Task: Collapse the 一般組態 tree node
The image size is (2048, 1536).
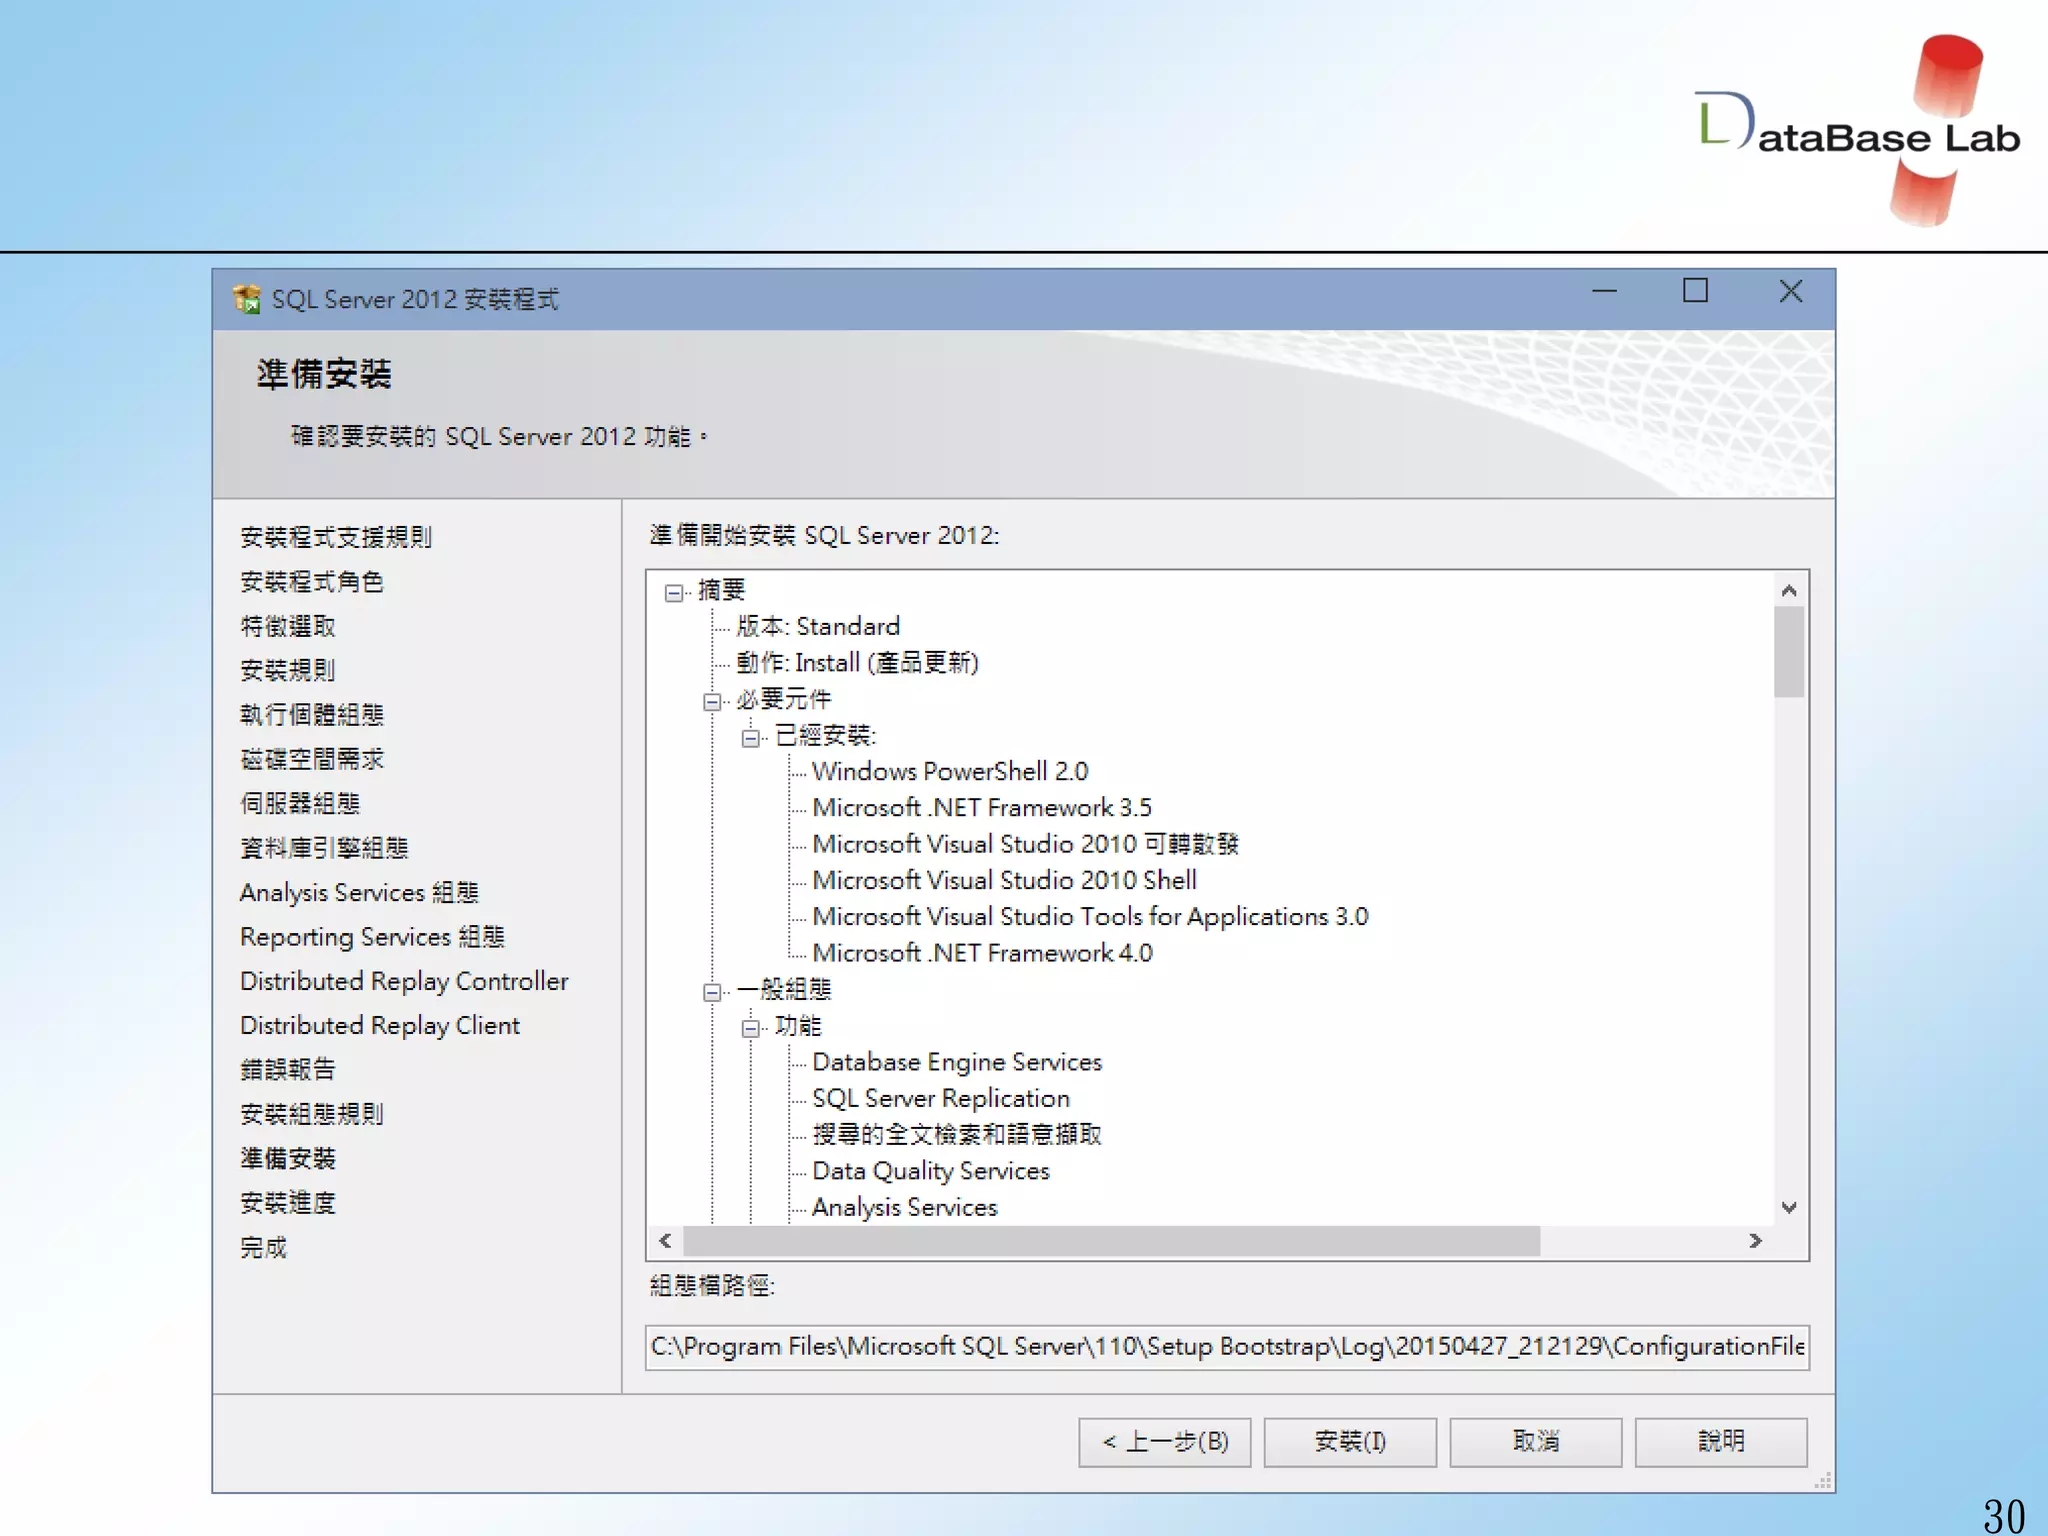Action: [712, 991]
